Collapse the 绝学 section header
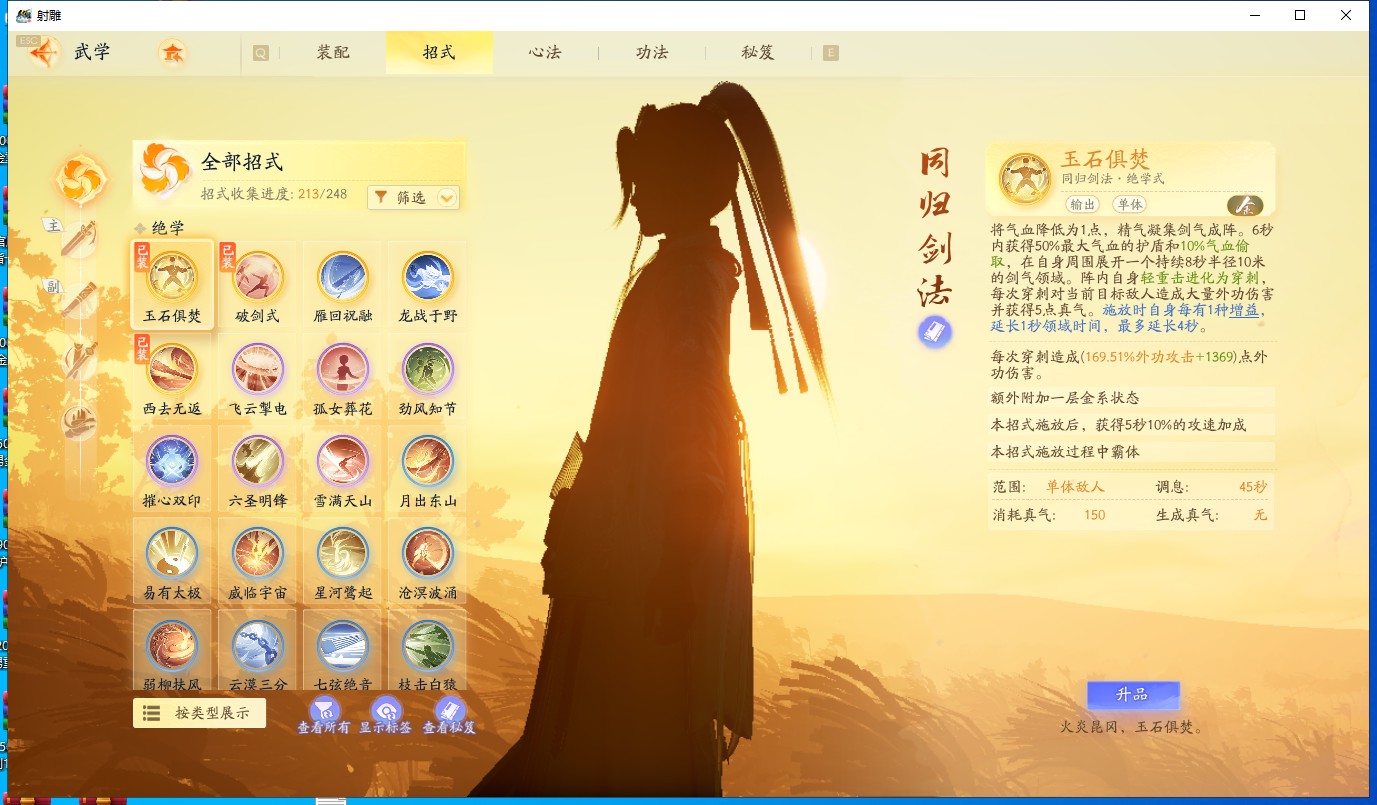 [161, 228]
